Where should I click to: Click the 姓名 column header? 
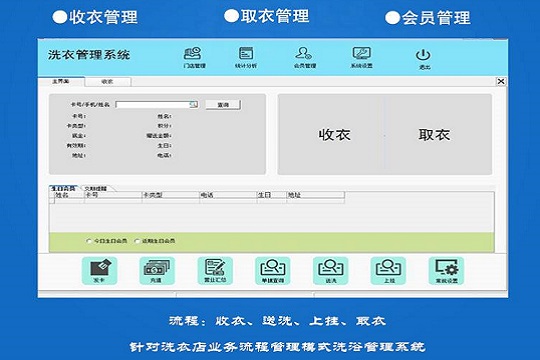69,195
